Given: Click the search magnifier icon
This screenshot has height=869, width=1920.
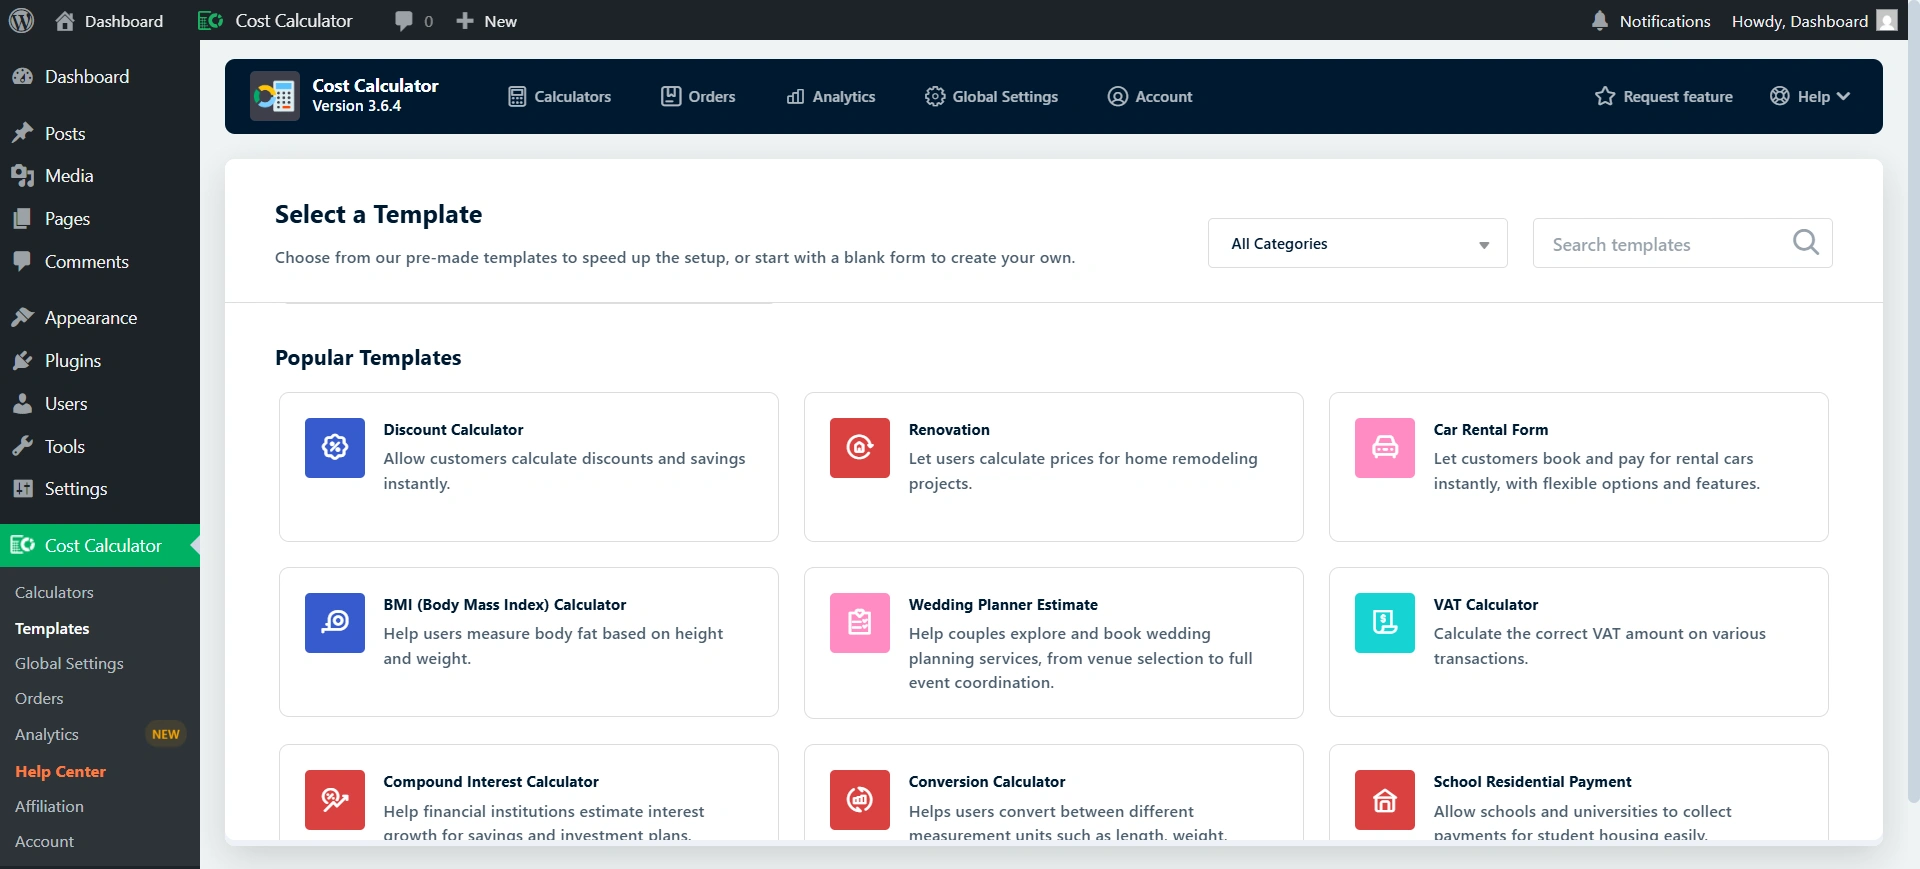Looking at the screenshot, I should click(x=1805, y=243).
